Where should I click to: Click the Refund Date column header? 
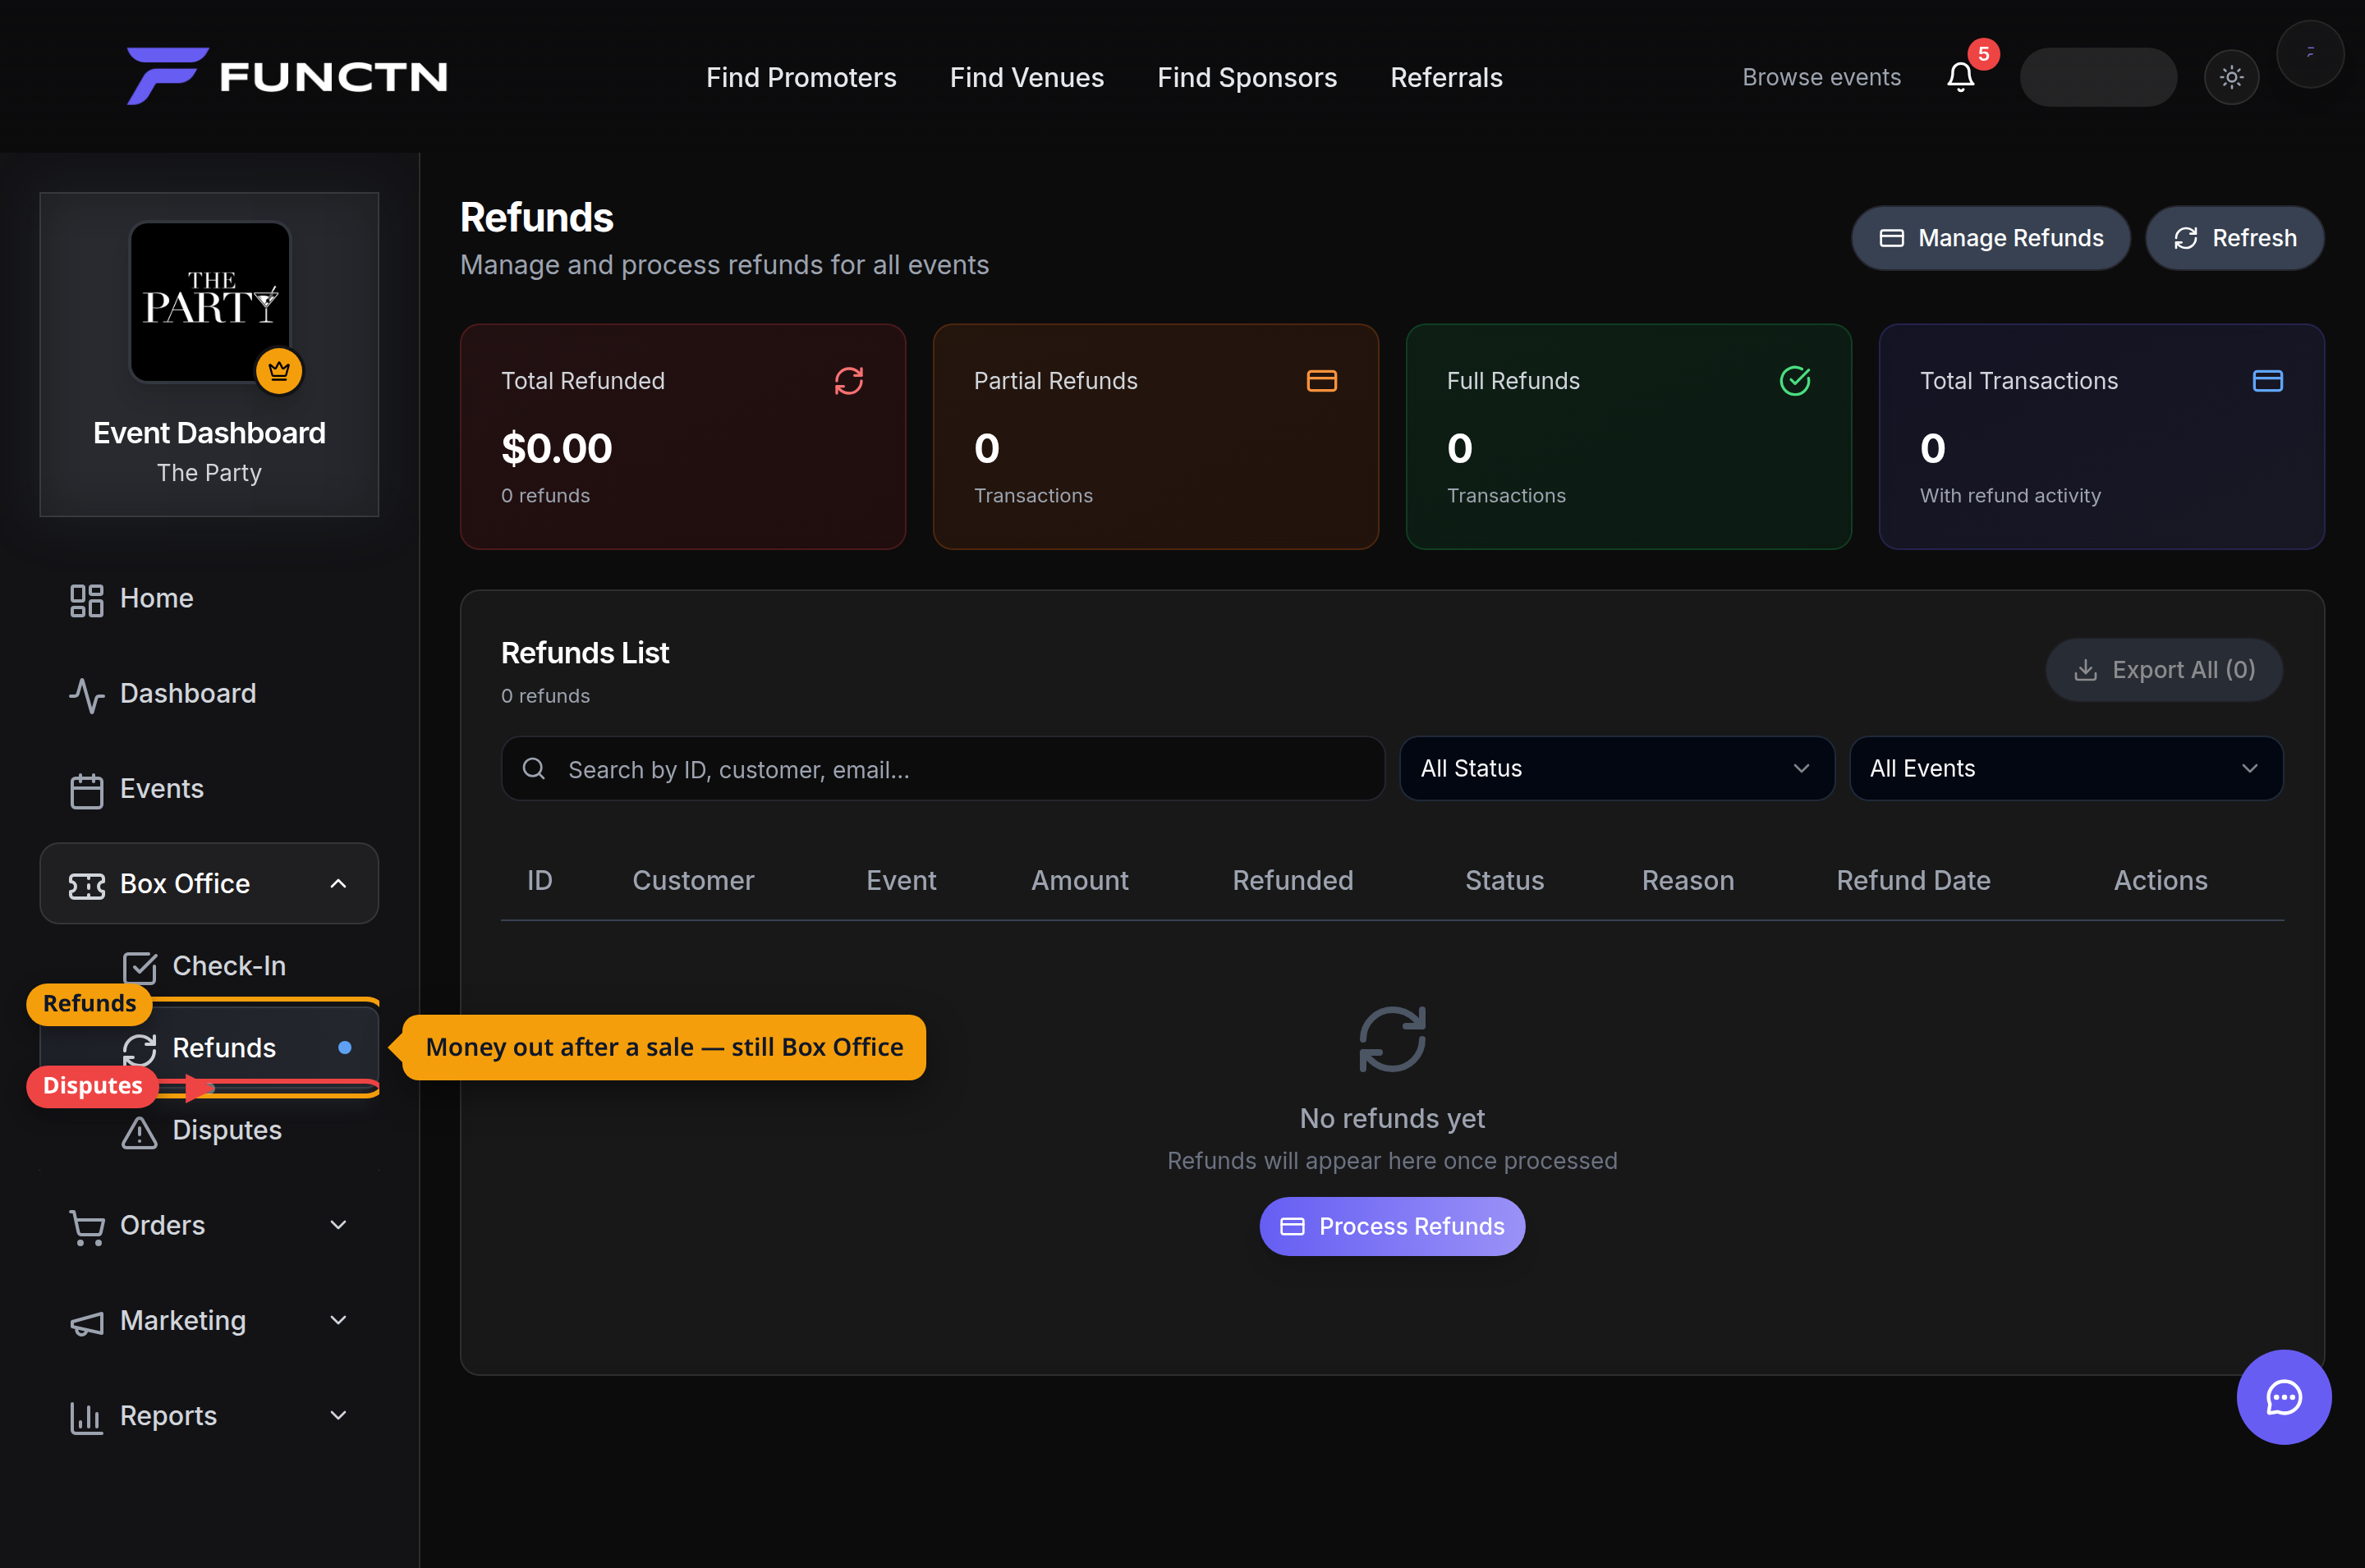(x=1913, y=880)
